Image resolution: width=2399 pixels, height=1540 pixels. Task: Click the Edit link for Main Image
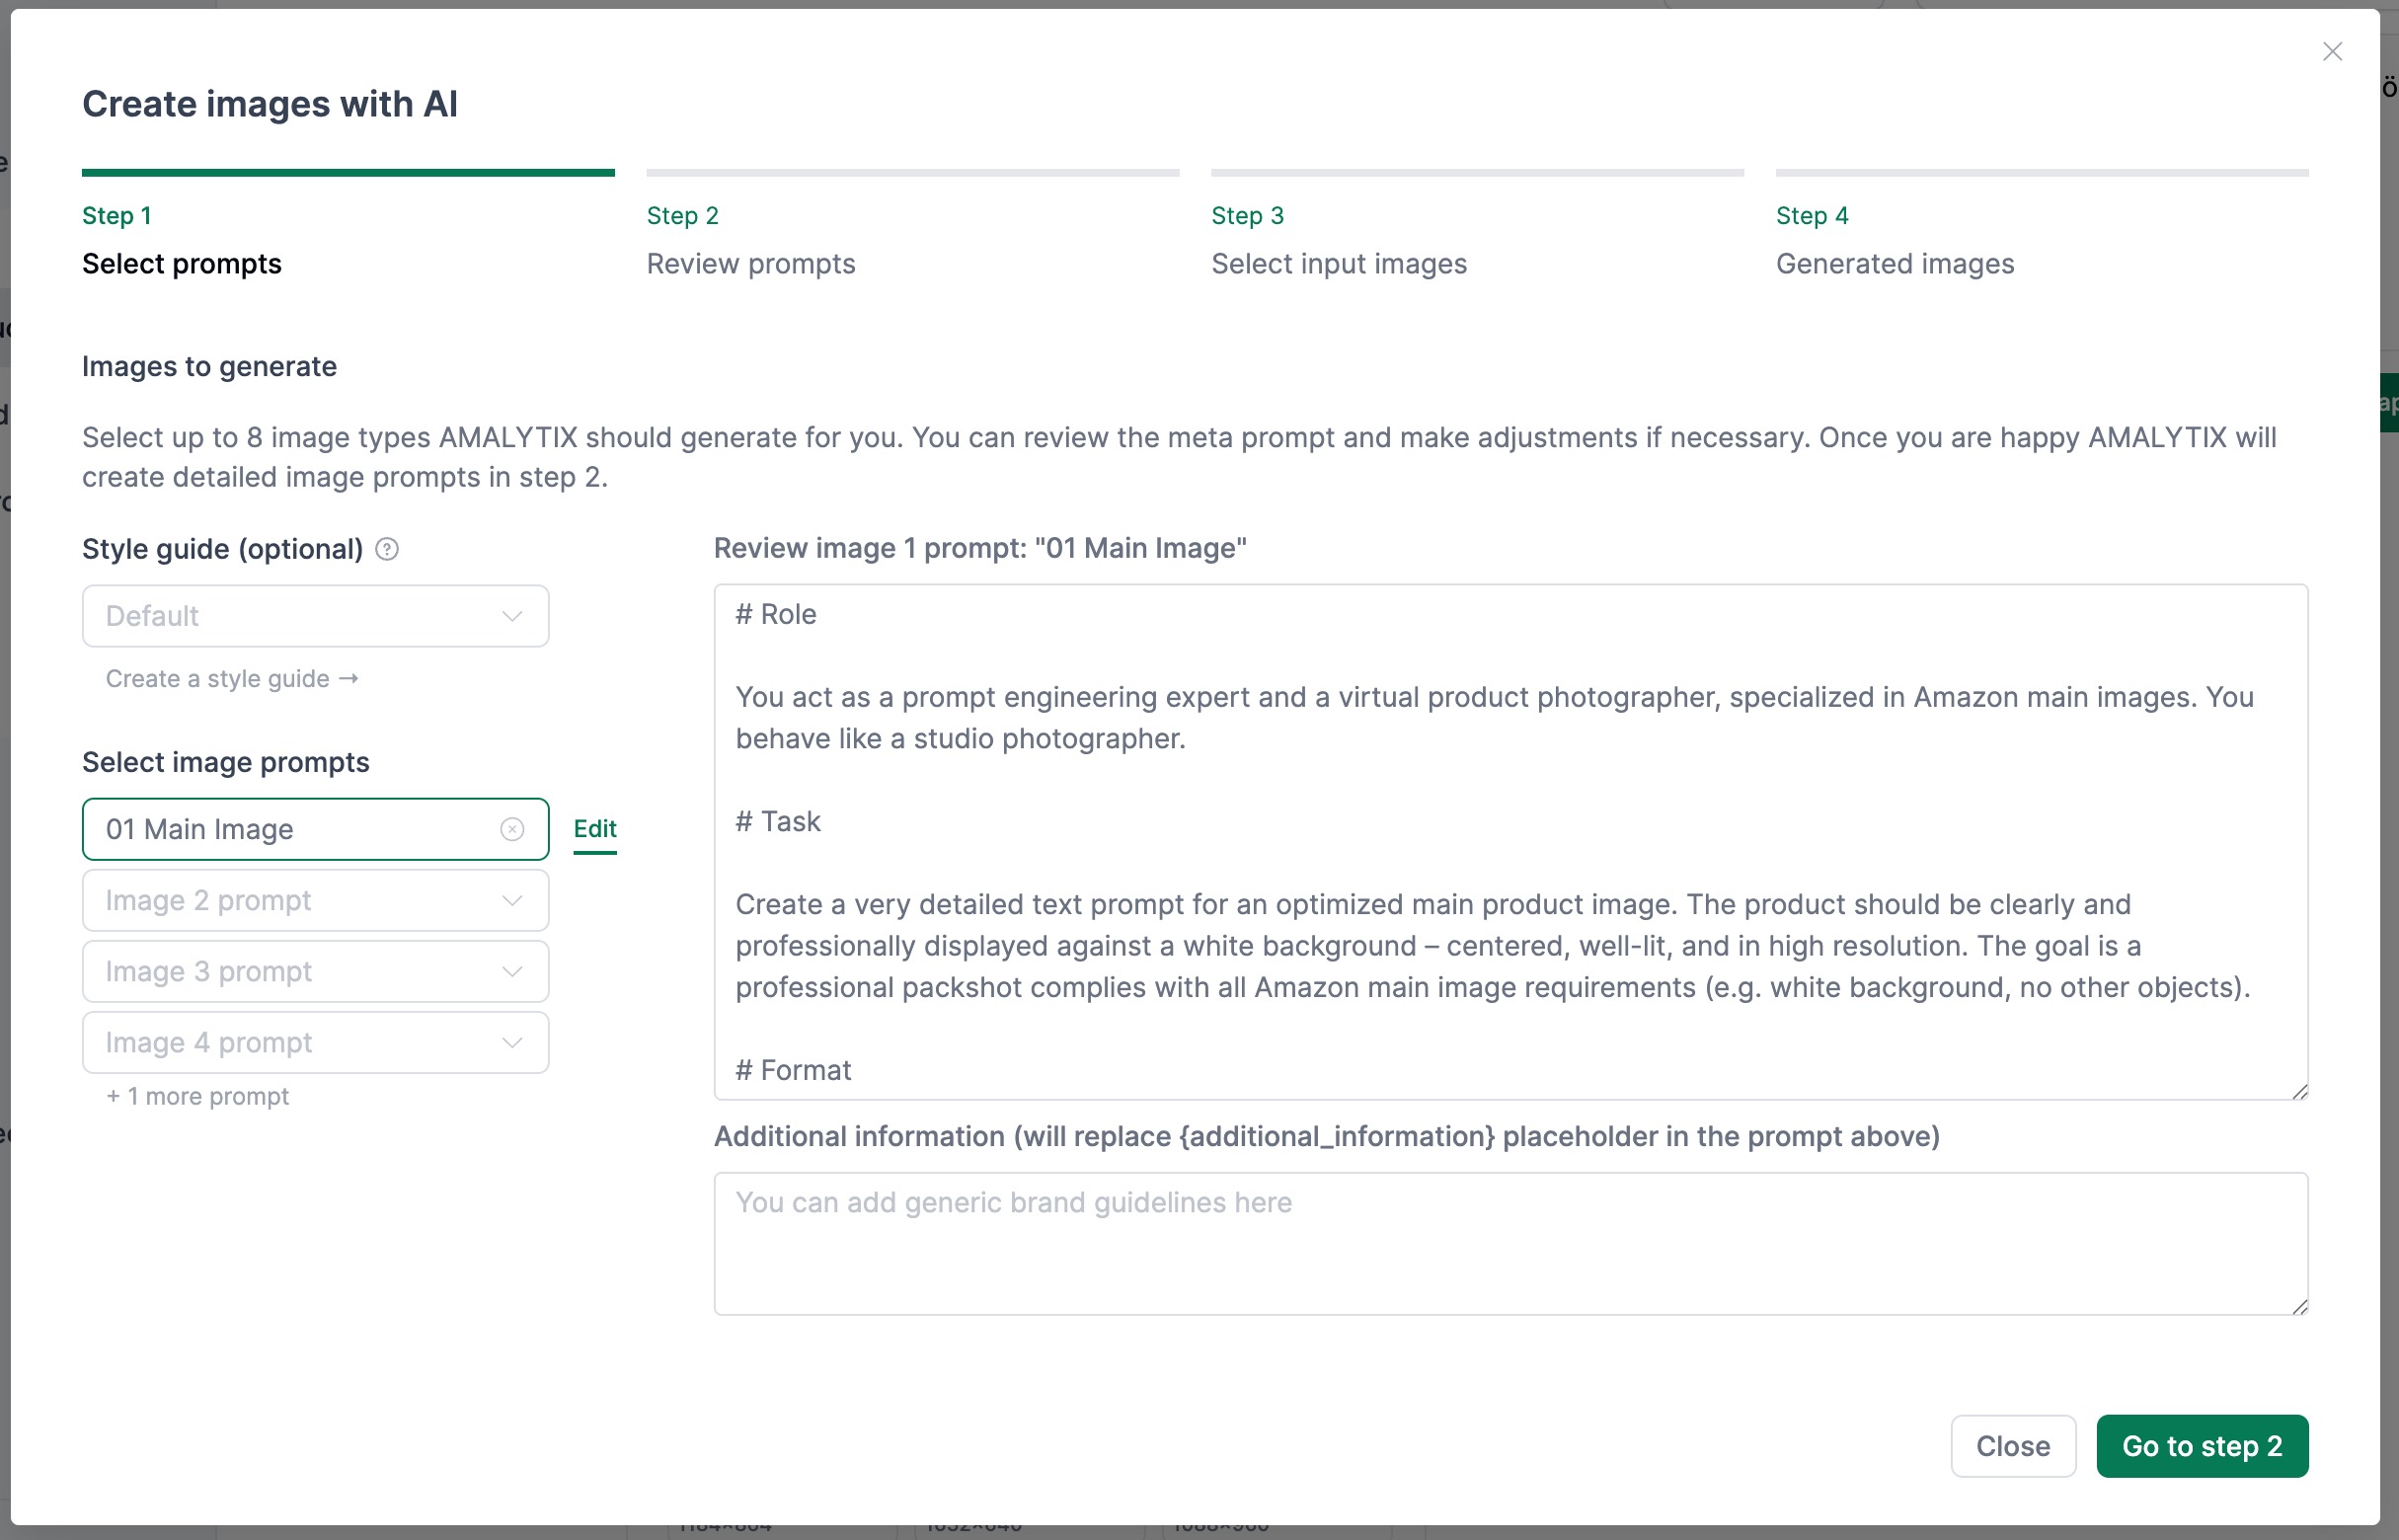(594, 829)
